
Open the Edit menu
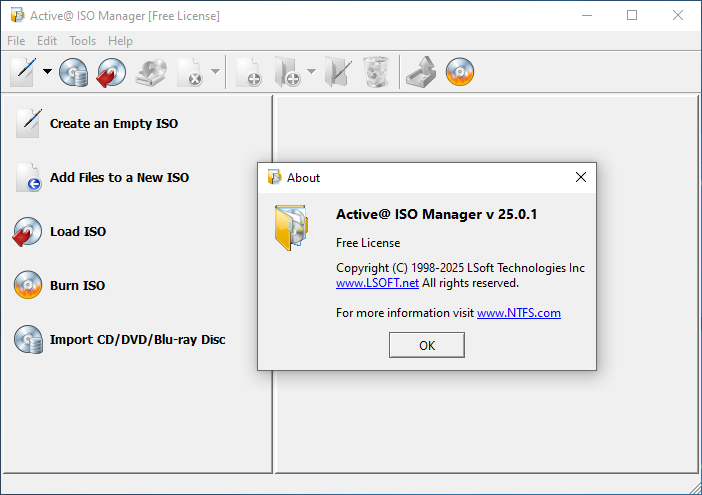[47, 41]
